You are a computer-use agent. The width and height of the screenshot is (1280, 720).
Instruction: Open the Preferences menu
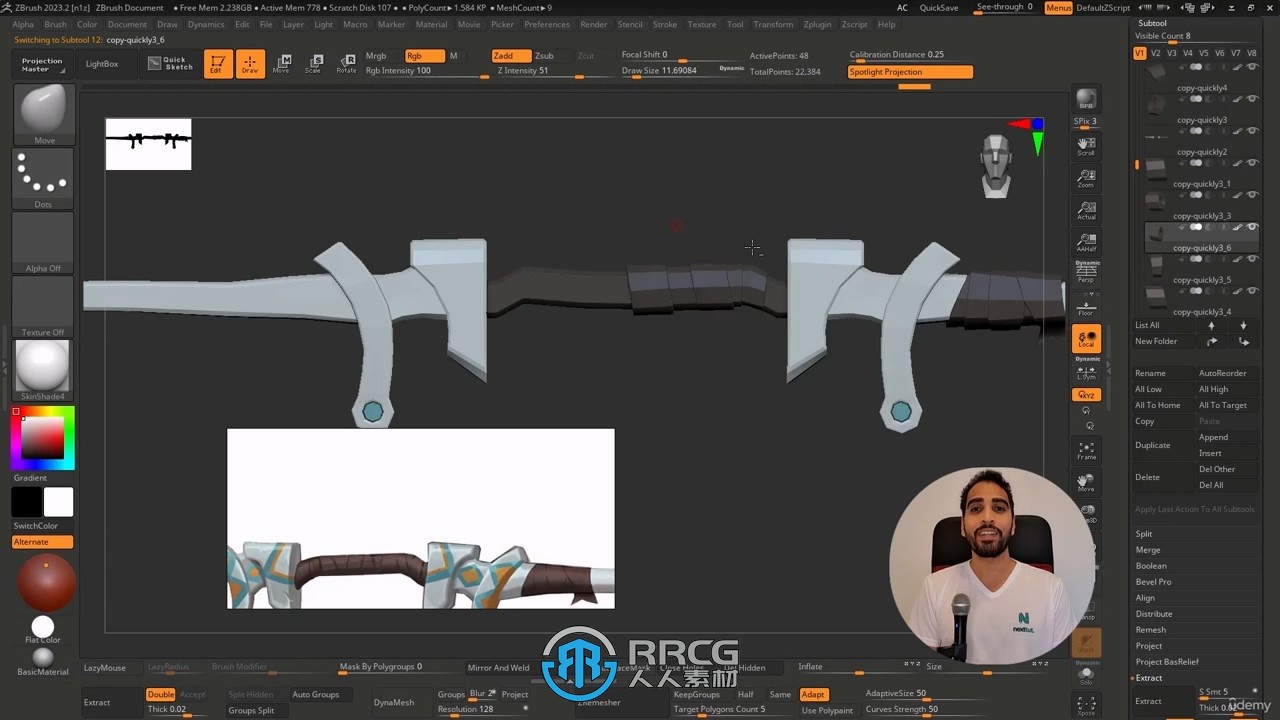[547, 24]
